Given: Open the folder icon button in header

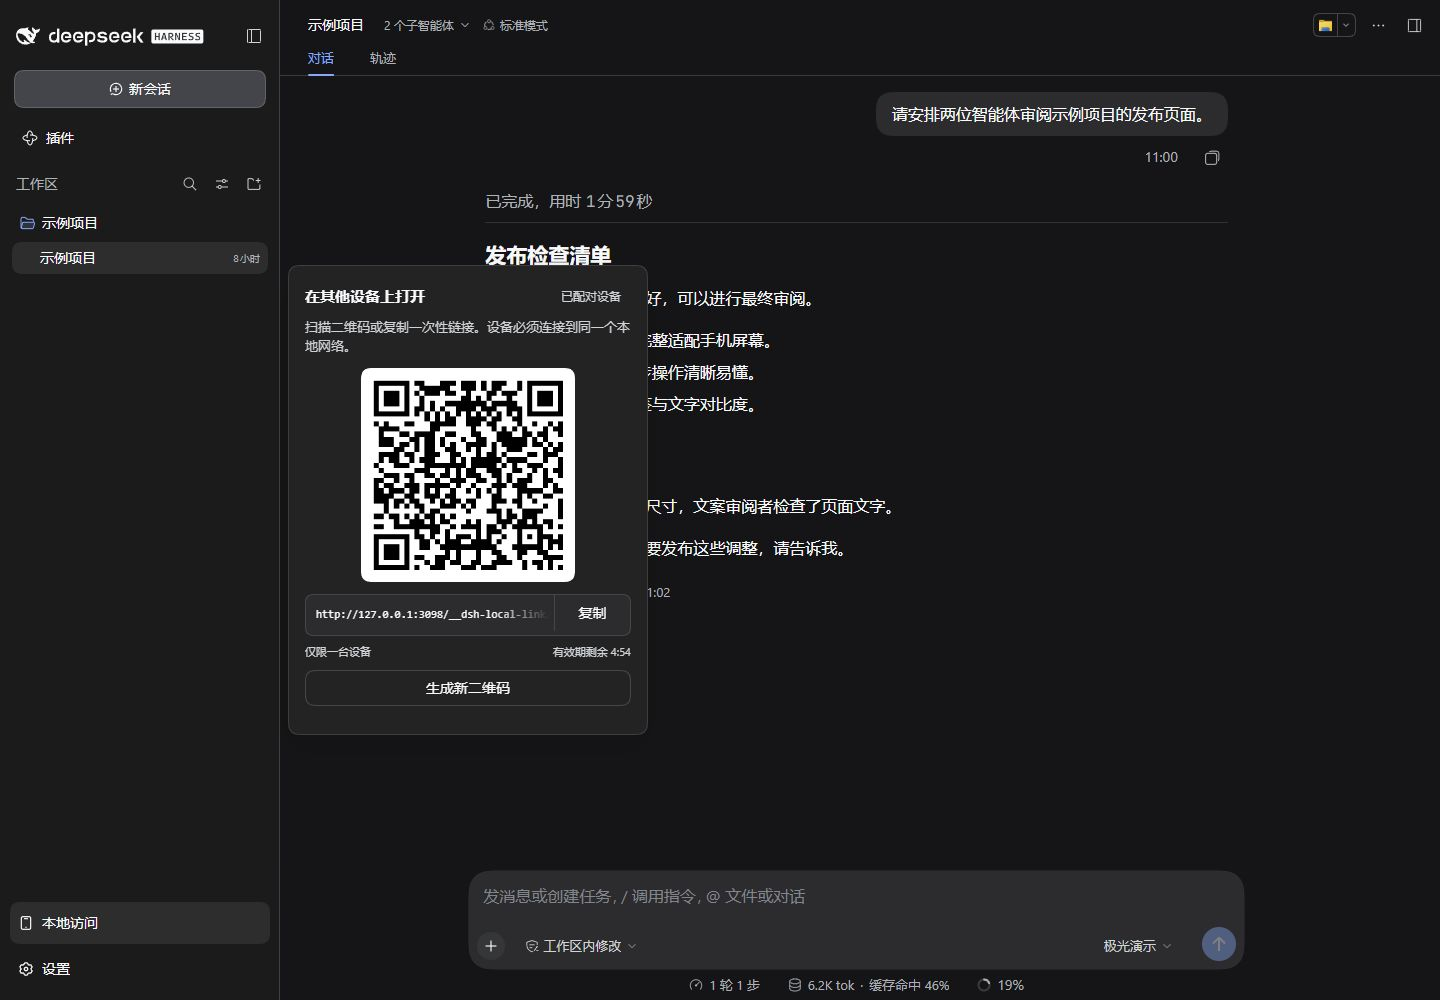Looking at the screenshot, I should (x=1325, y=25).
